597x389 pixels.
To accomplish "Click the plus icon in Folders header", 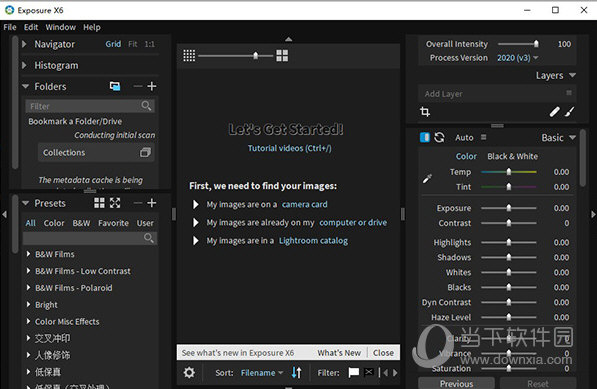I will pyautogui.click(x=152, y=86).
